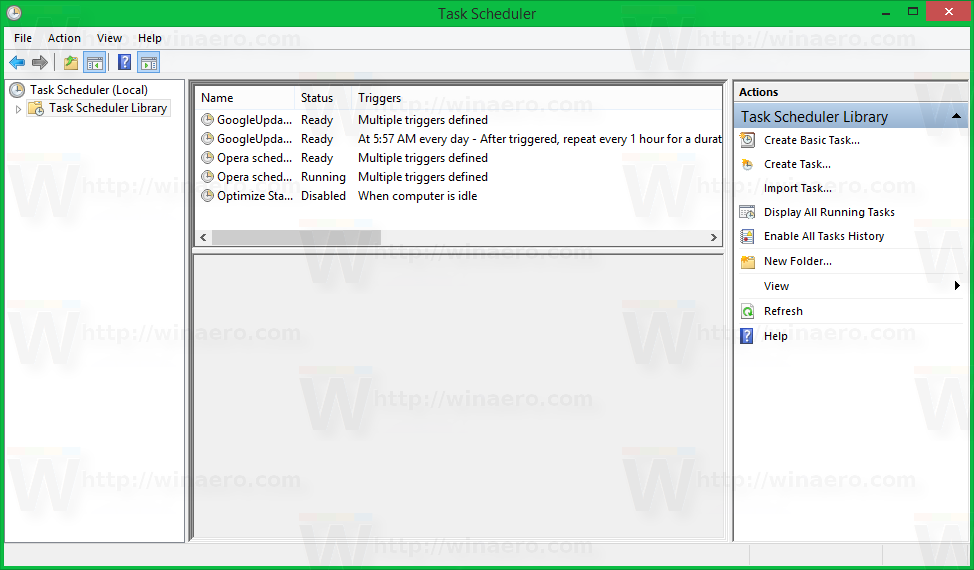Collapse the Task Scheduler Library actions section
974x570 pixels.
click(x=957, y=116)
